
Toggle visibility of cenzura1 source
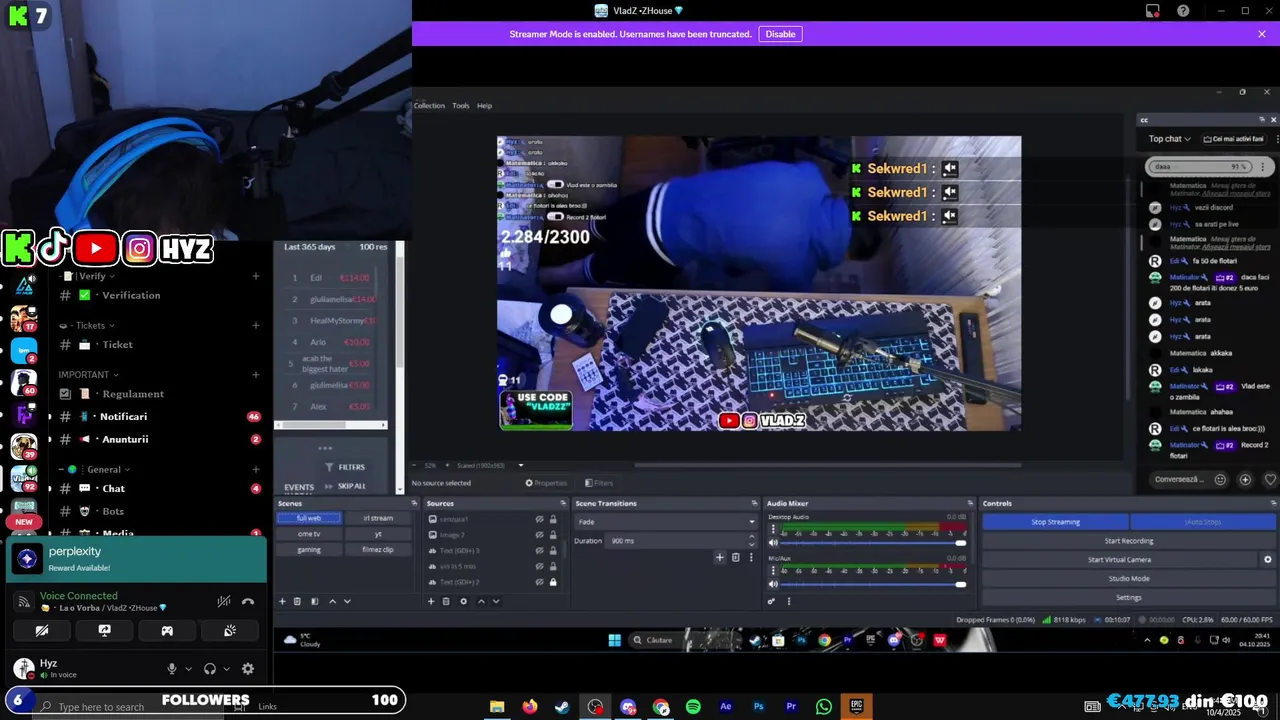[539, 519]
